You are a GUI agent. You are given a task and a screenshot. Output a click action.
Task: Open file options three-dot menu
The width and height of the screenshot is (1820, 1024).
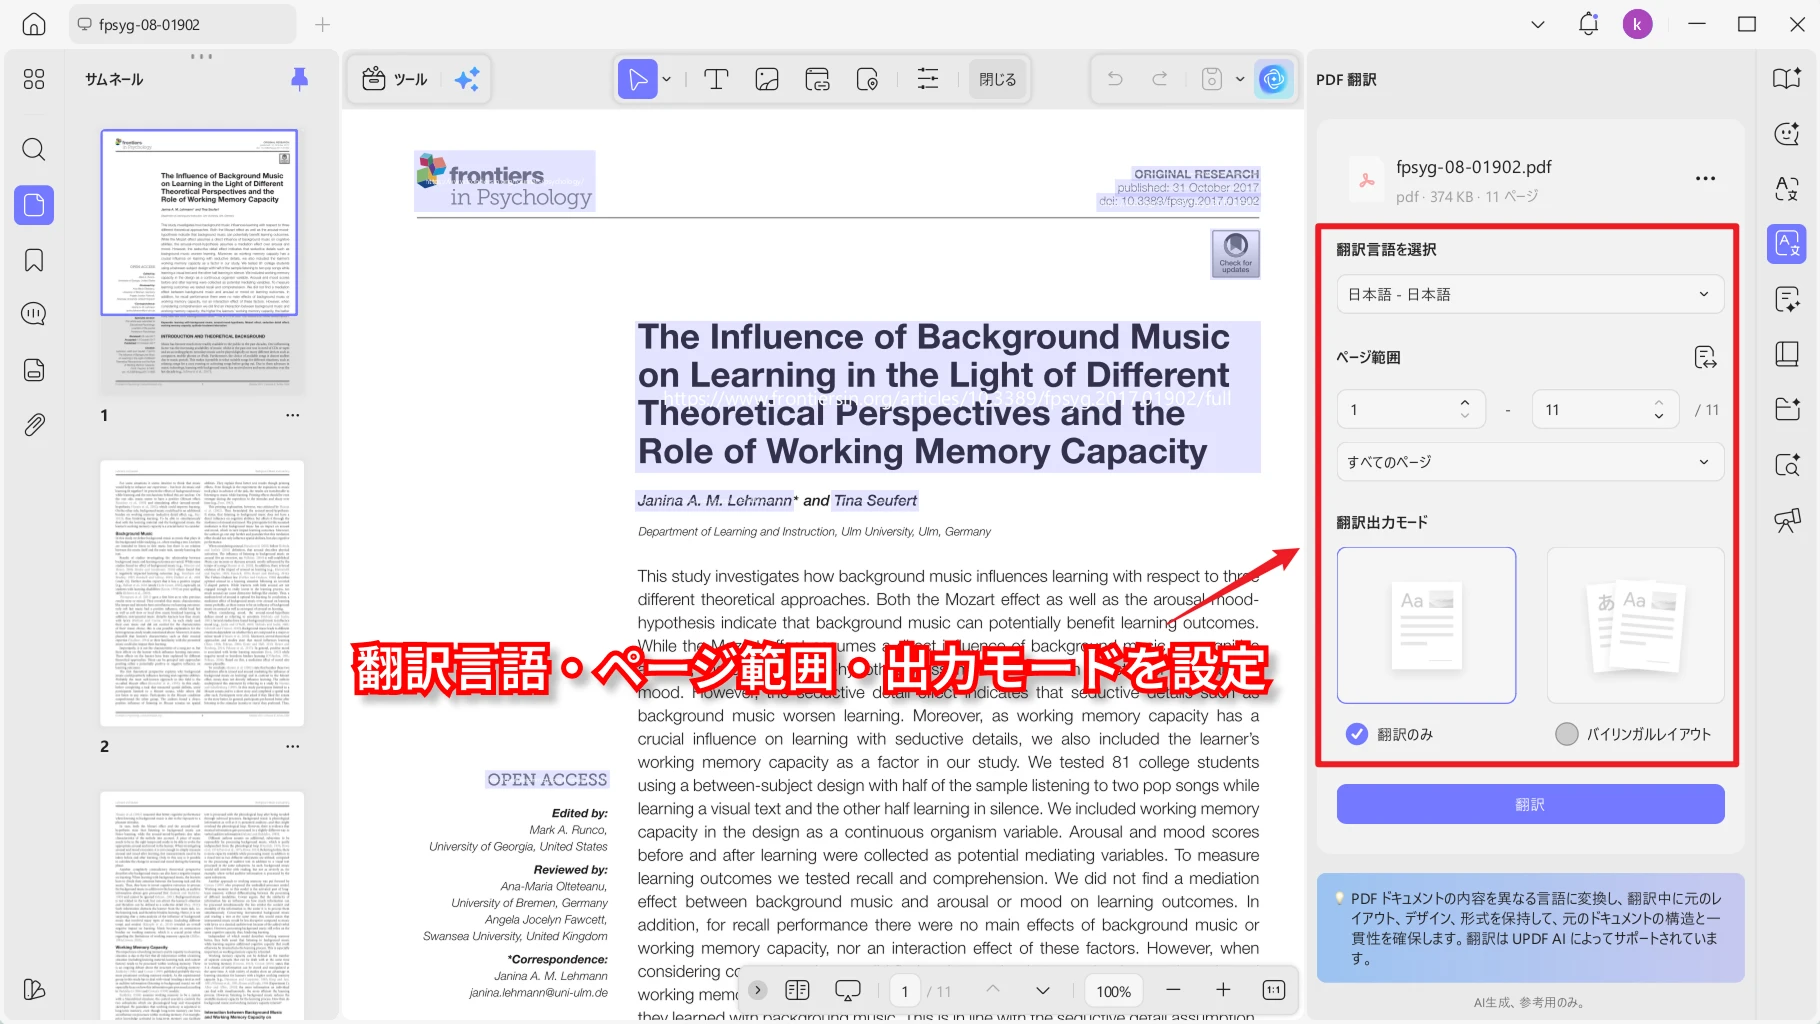pyautogui.click(x=1705, y=179)
